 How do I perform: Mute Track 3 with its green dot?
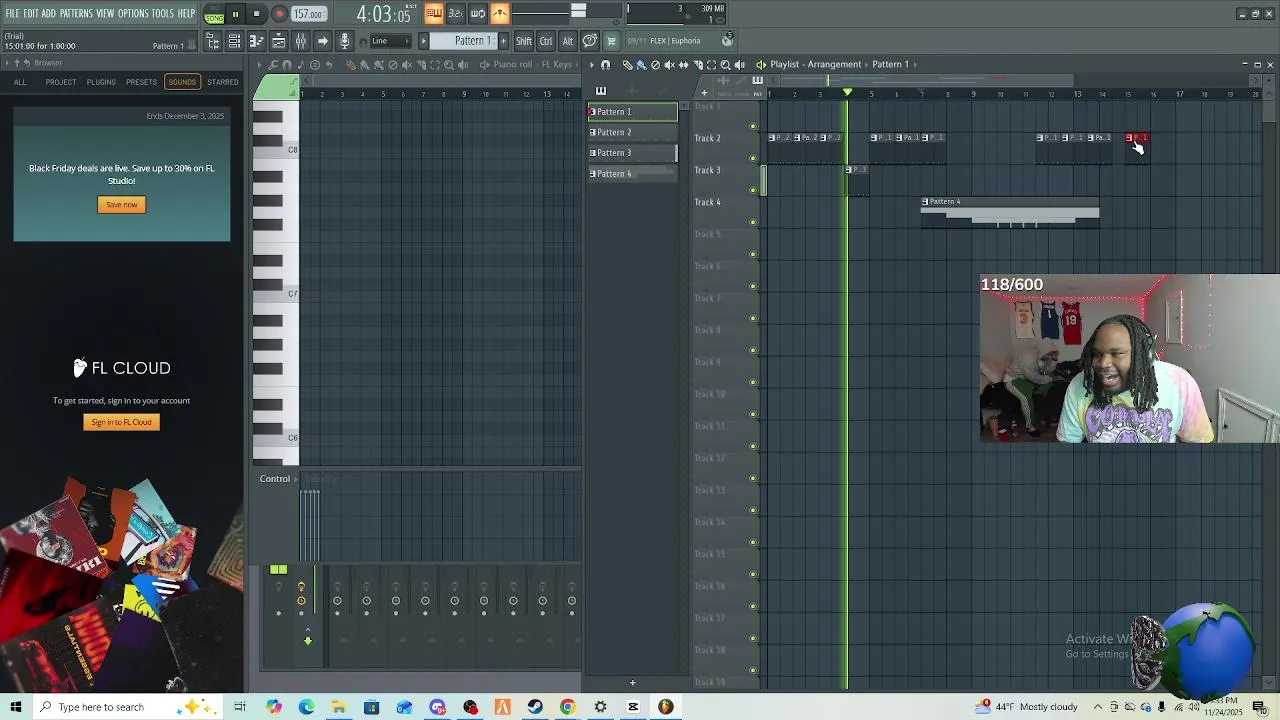[x=753, y=190]
